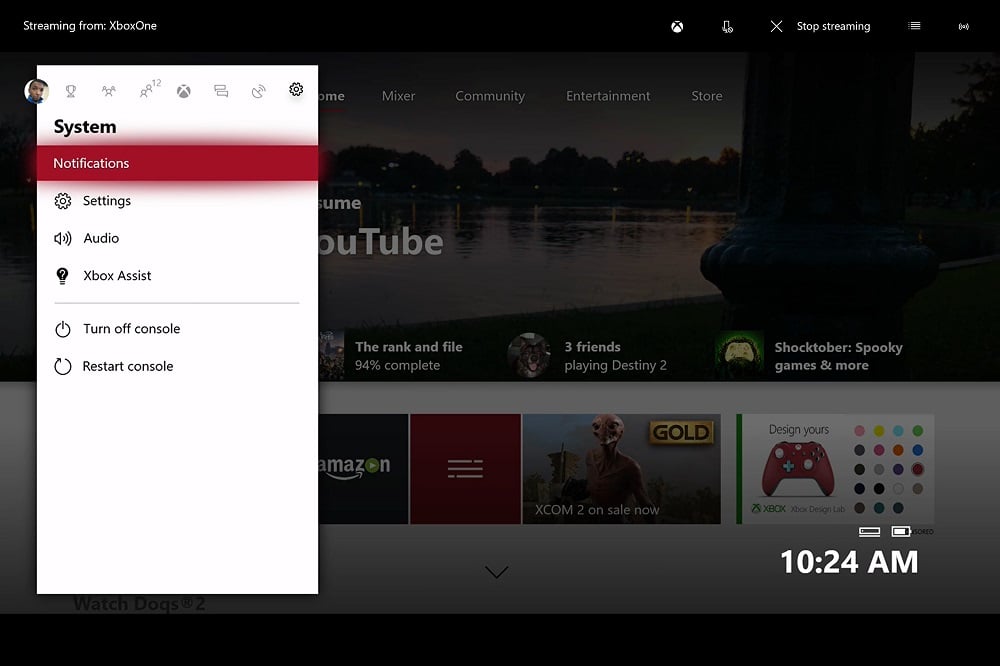
Task: Click the profile avatar picture
Action: 36,91
